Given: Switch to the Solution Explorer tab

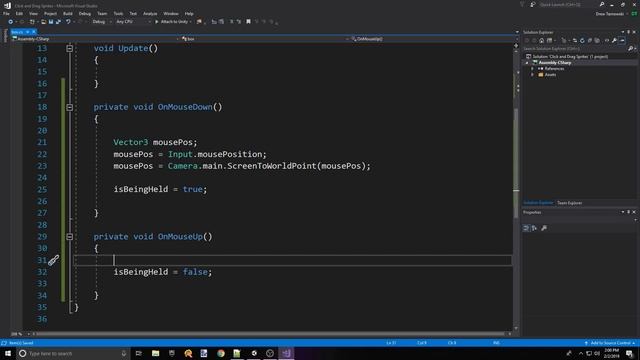Looking at the screenshot, I should pos(538,203).
